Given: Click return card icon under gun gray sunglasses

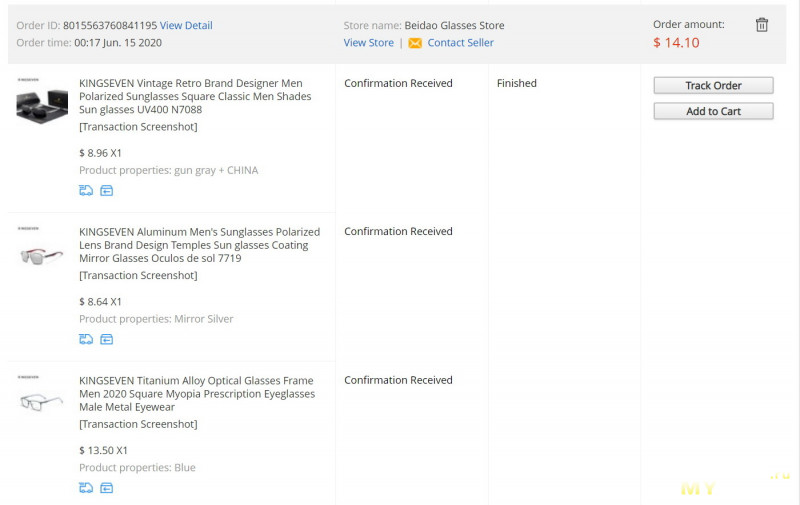Looking at the screenshot, I should 107,191.
